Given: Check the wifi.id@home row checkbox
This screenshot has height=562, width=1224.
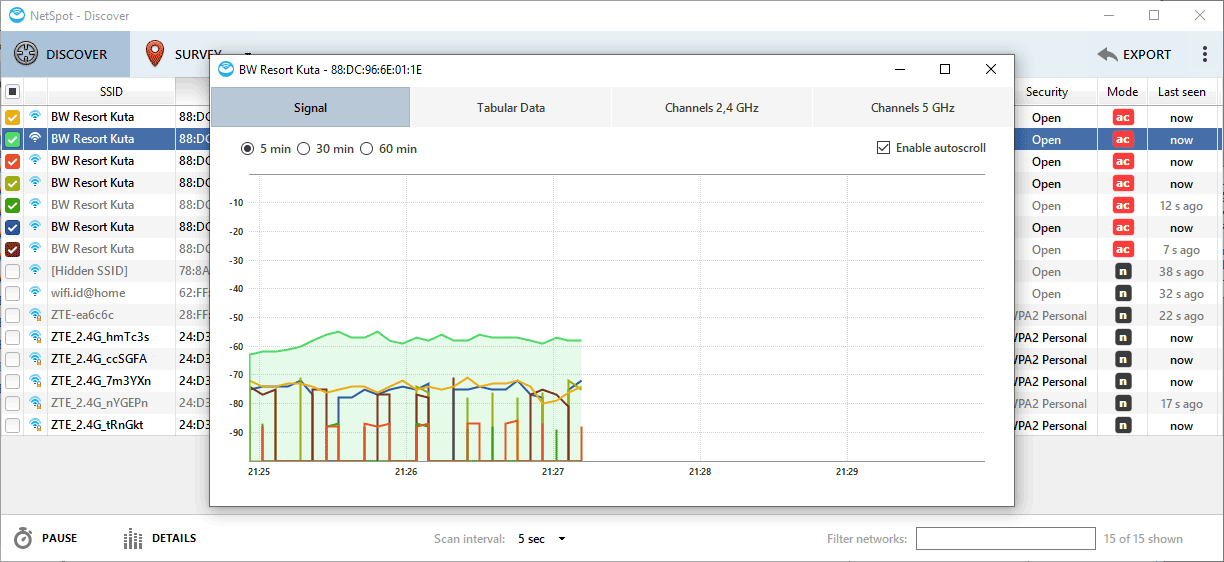Looking at the screenshot, I should click(12, 293).
